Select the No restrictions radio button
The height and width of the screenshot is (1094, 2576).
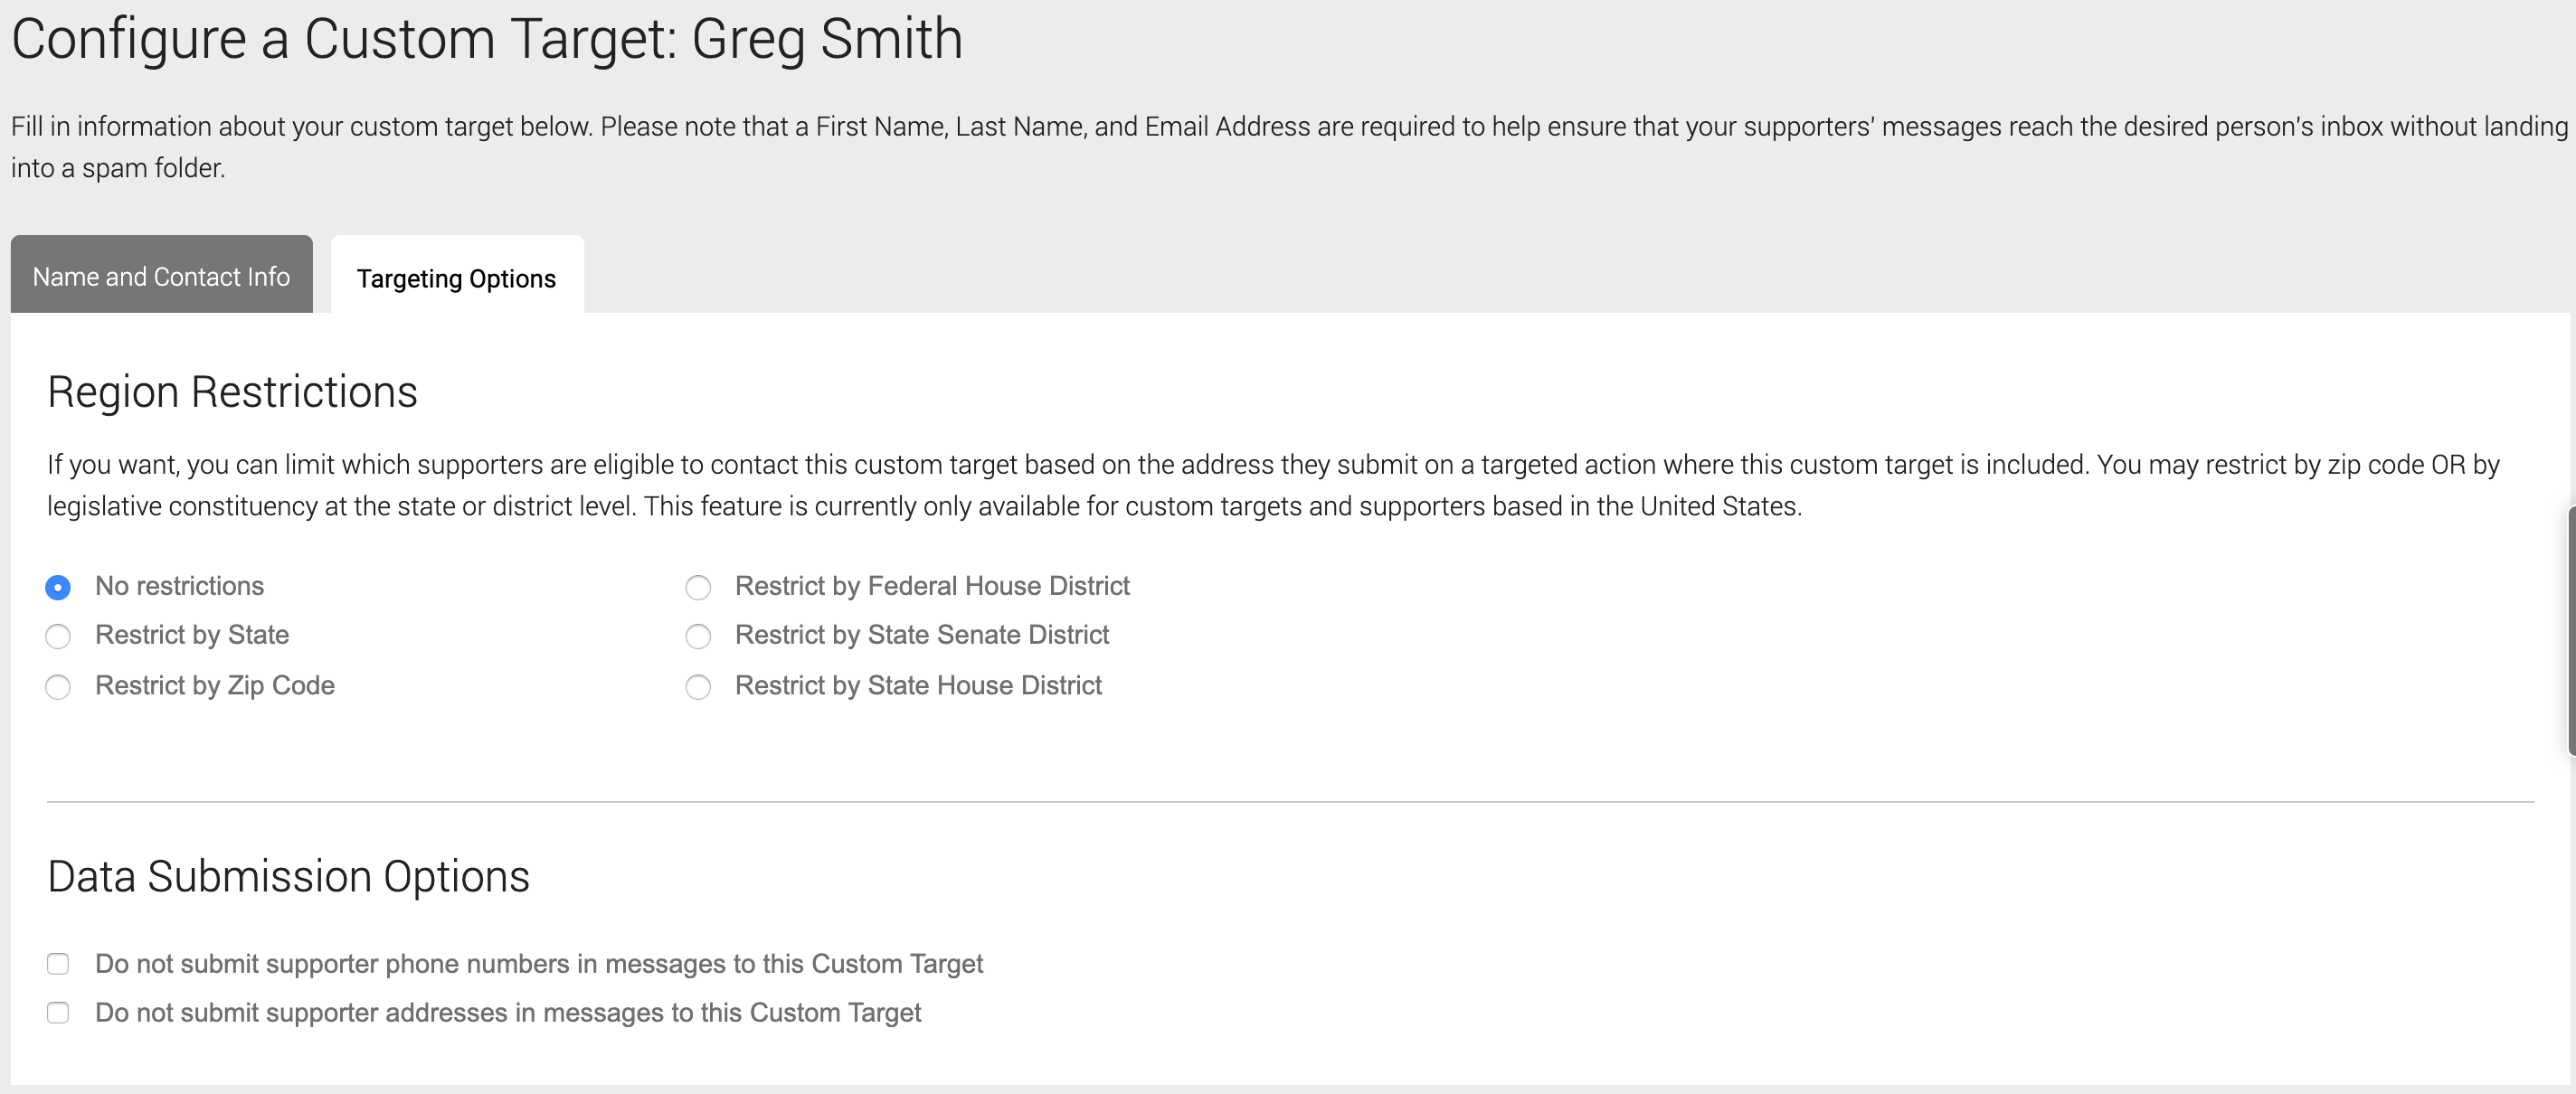click(58, 587)
